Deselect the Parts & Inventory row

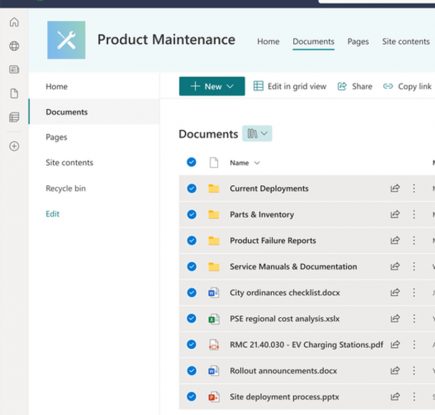click(x=191, y=214)
